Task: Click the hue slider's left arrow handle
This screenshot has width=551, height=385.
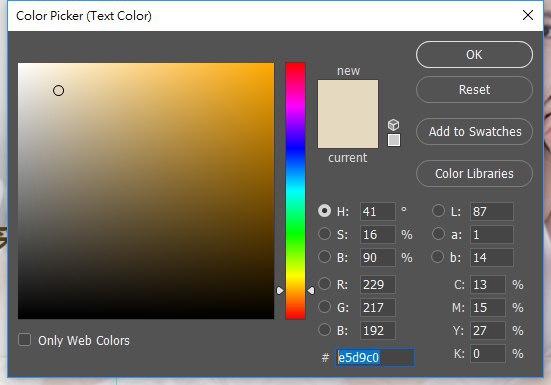Action: [280, 291]
